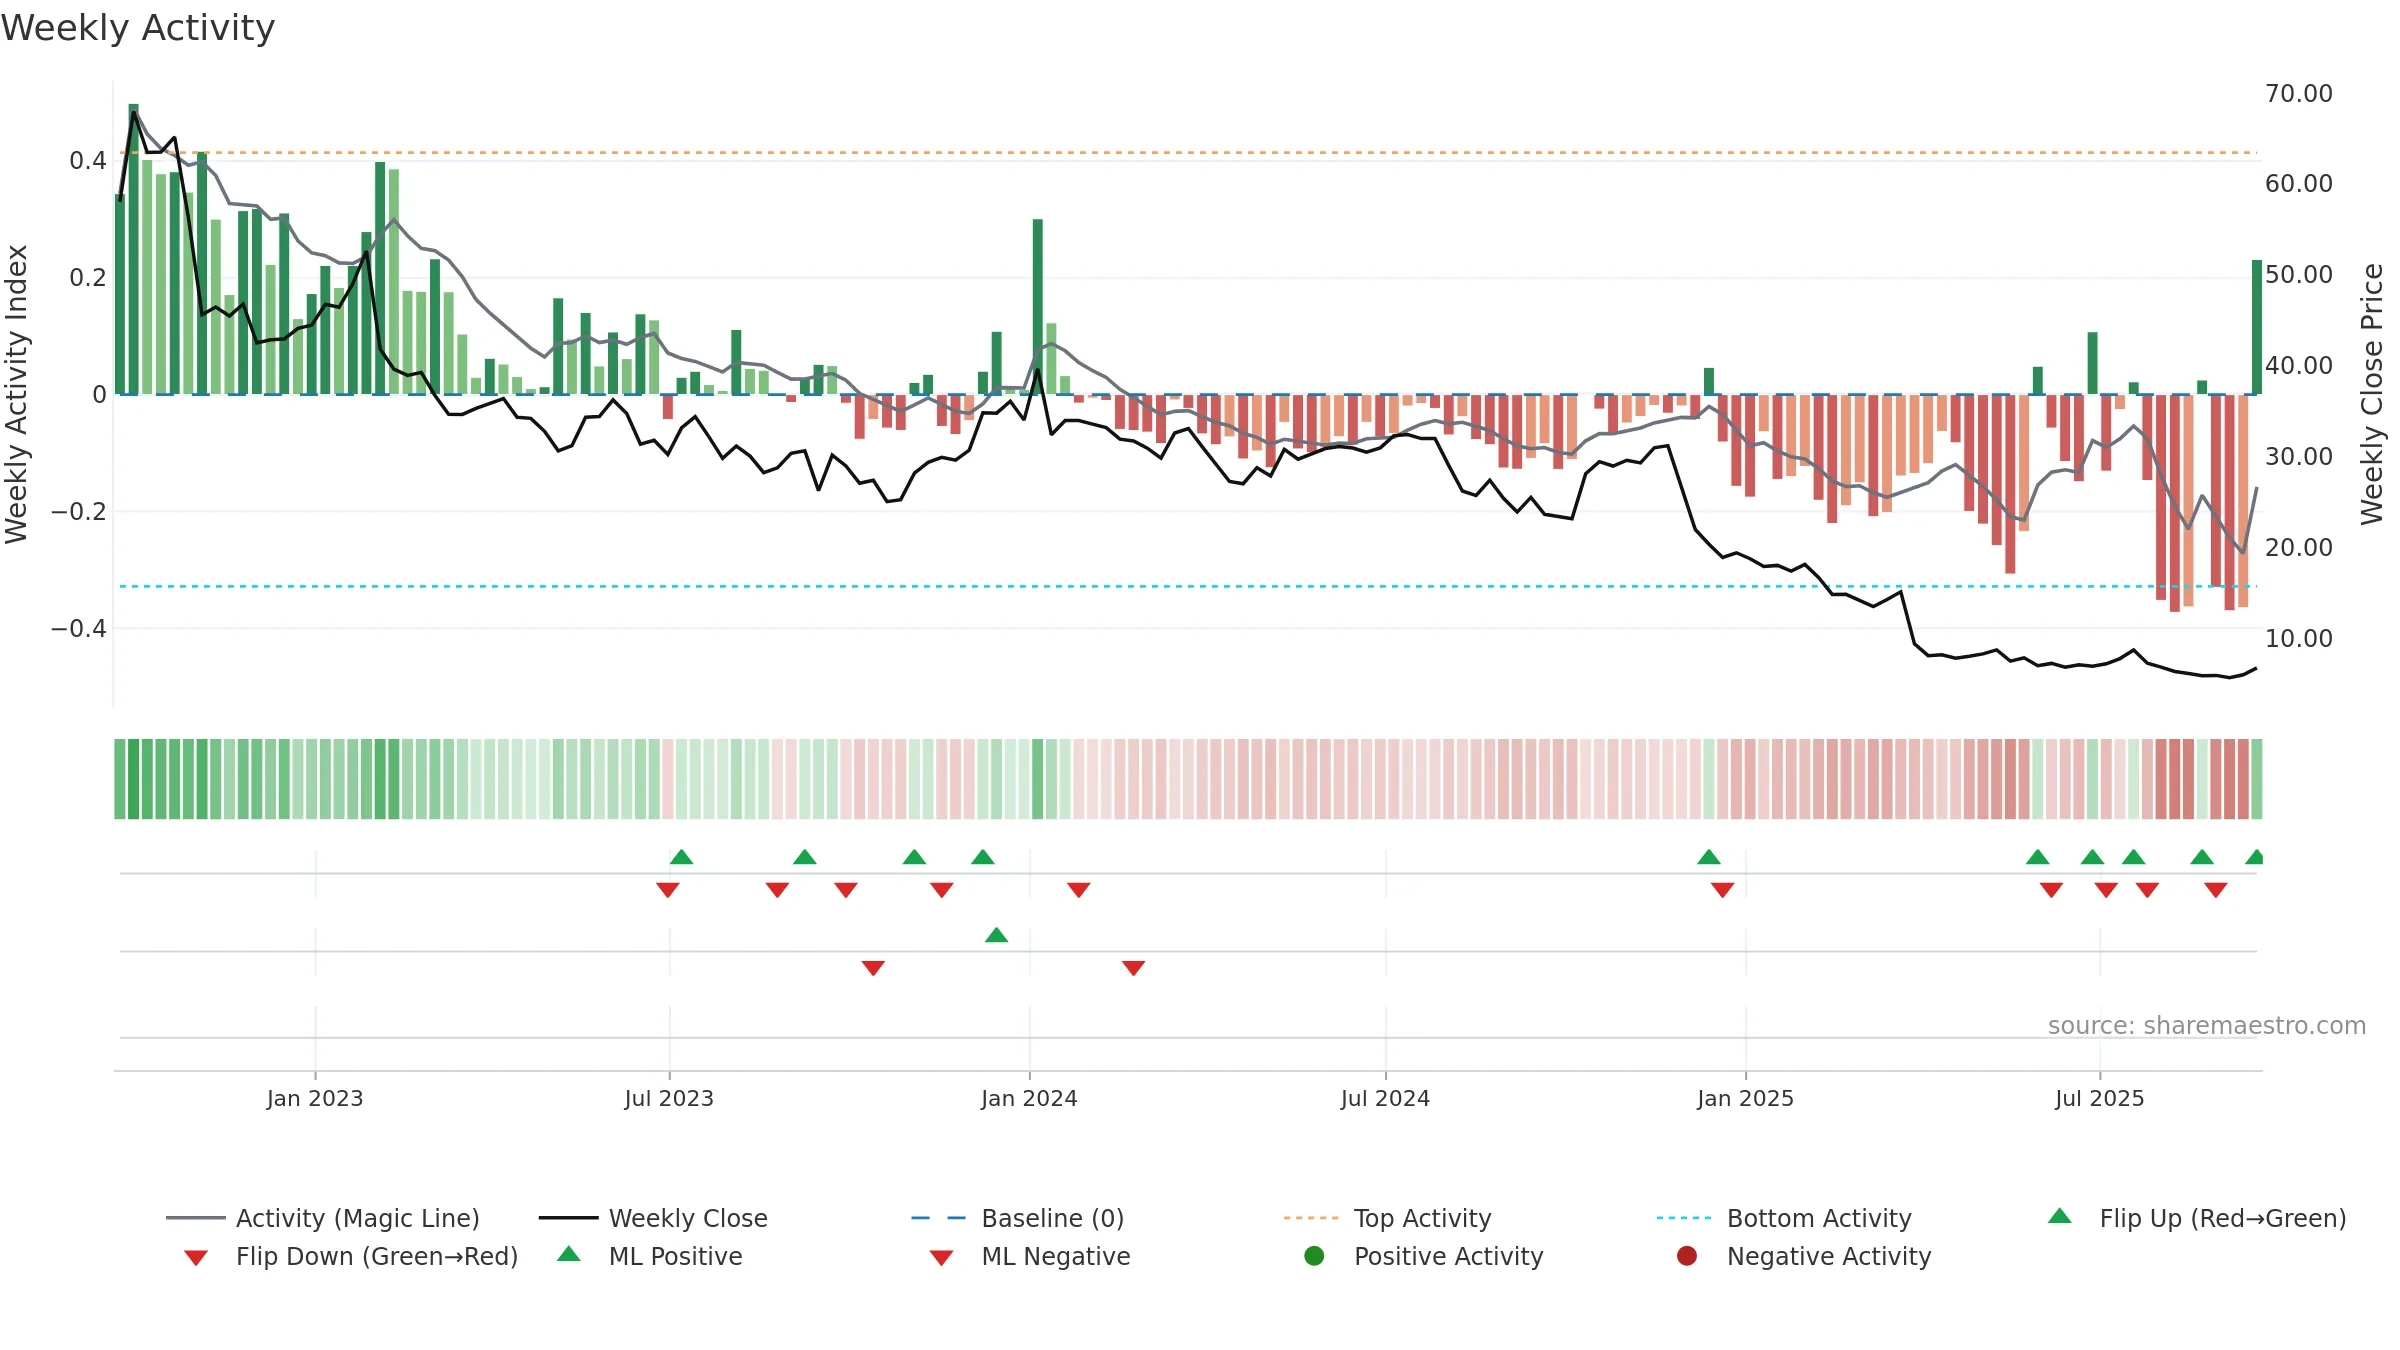Select the lone ML Positive marker near Jan 2024
The width and height of the screenshot is (2400, 1350).
point(996,935)
